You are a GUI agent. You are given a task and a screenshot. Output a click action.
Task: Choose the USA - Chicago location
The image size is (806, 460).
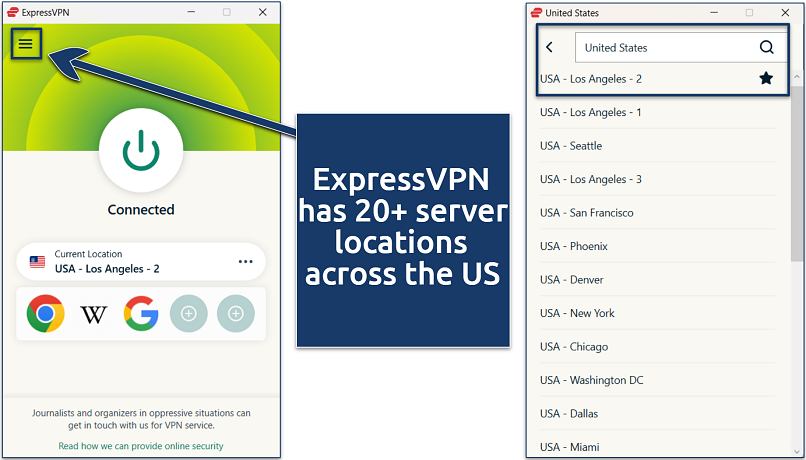pos(574,347)
